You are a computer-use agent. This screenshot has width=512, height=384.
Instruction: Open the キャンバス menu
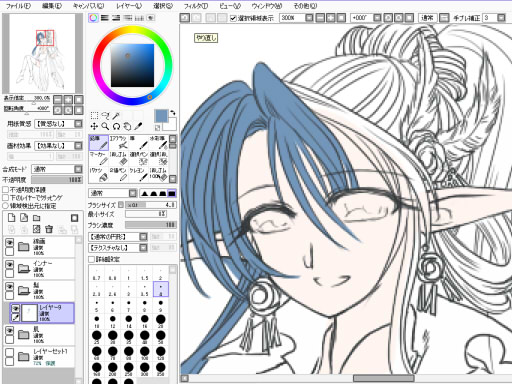88,6
